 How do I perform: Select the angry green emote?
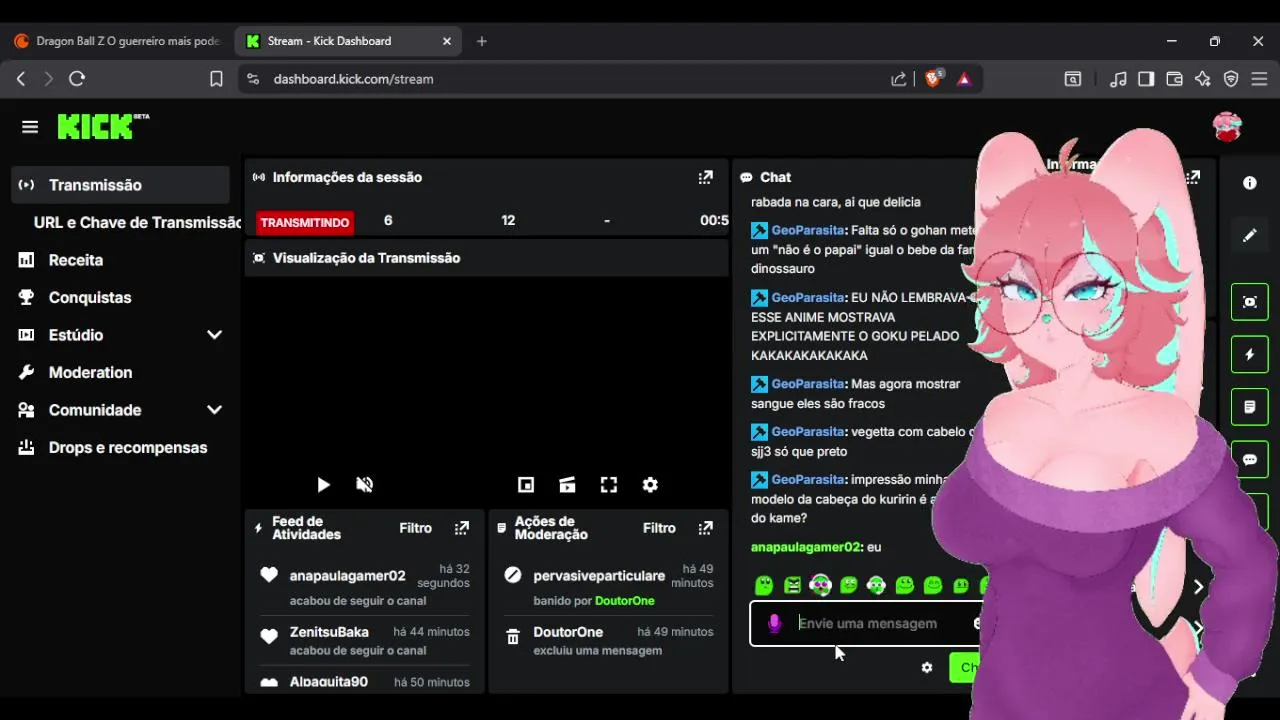click(x=792, y=586)
